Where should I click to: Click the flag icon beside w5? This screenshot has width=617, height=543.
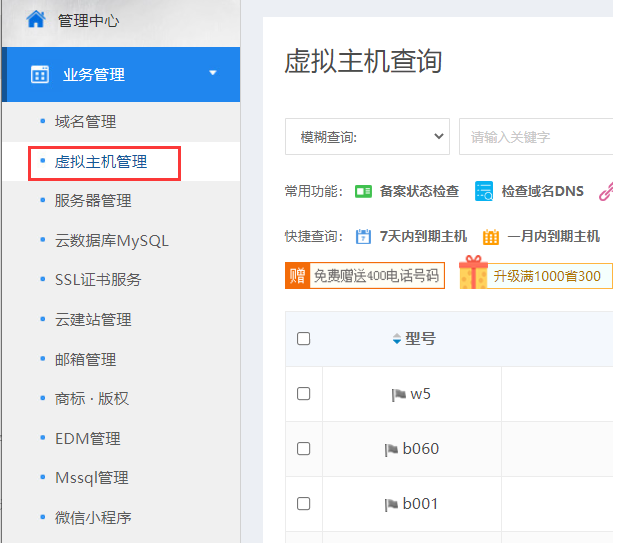pyautogui.click(x=399, y=395)
